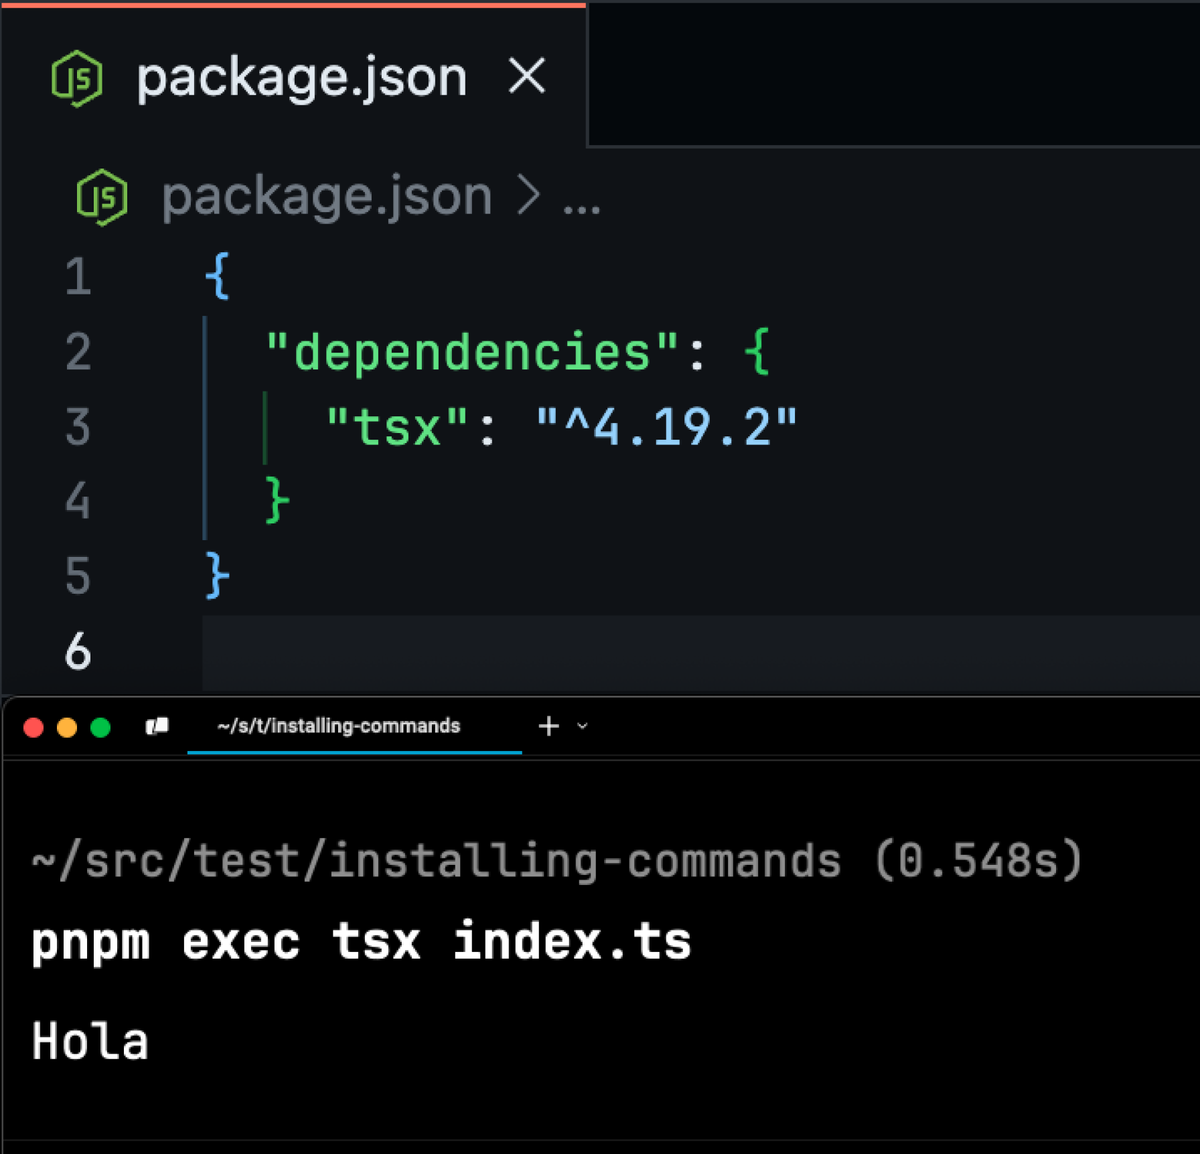Click the terminal panes icon beside traffic lights
The image size is (1200, 1154).
coord(157,726)
